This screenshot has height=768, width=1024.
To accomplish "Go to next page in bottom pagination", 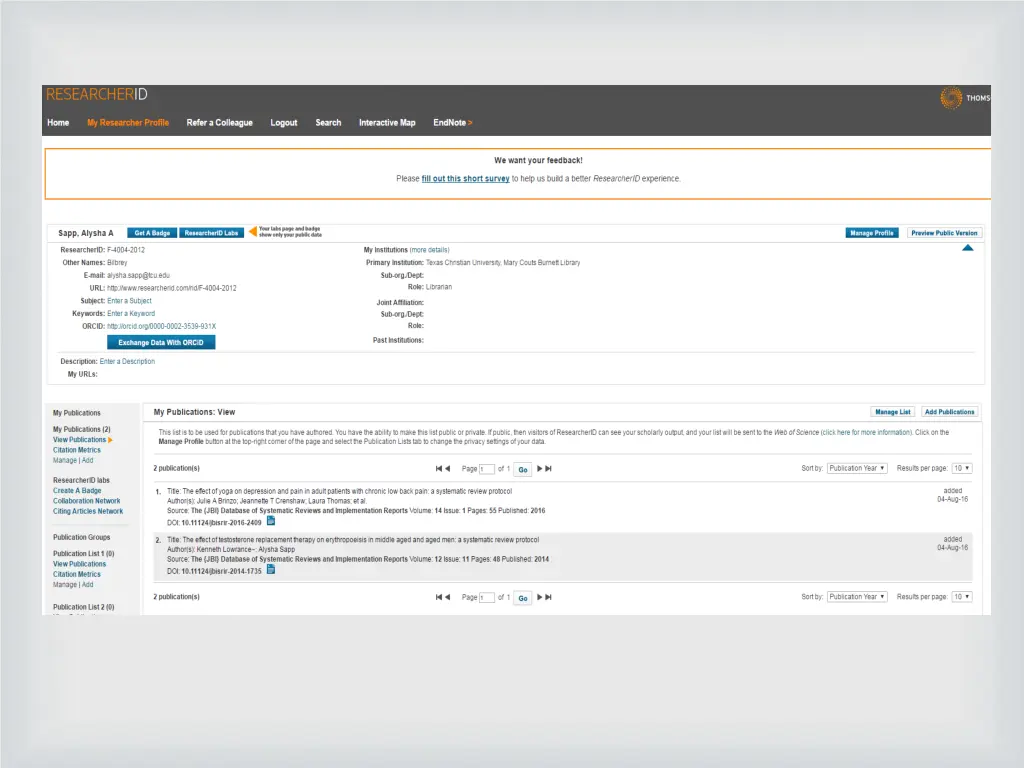I will (x=539, y=597).
